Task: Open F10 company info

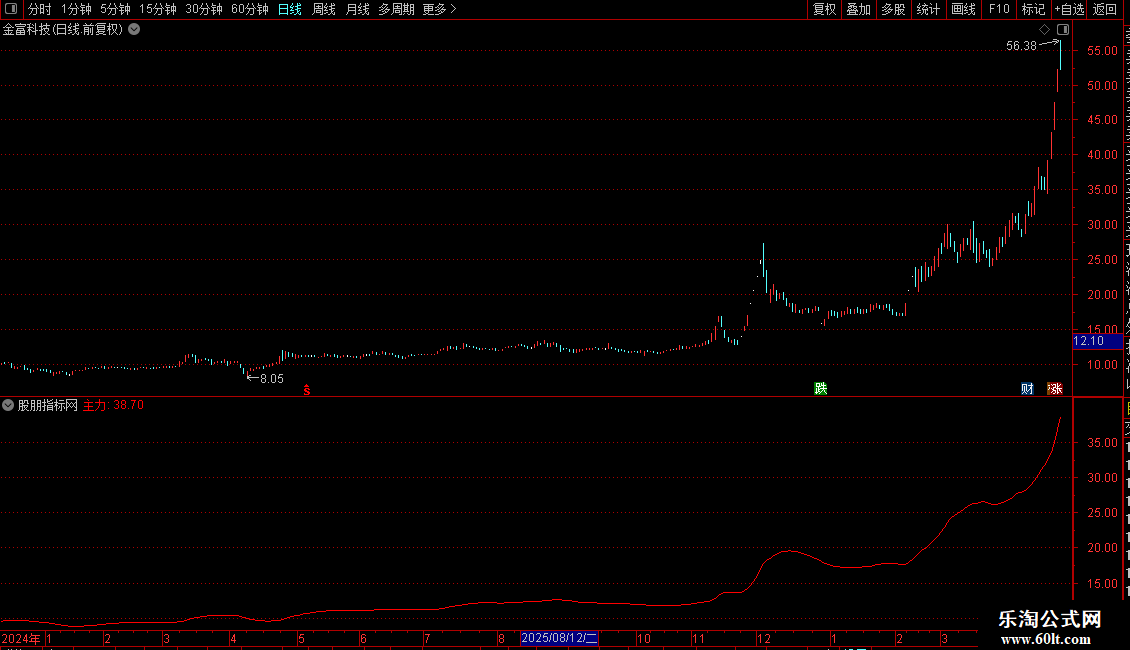Action: click(999, 9)
